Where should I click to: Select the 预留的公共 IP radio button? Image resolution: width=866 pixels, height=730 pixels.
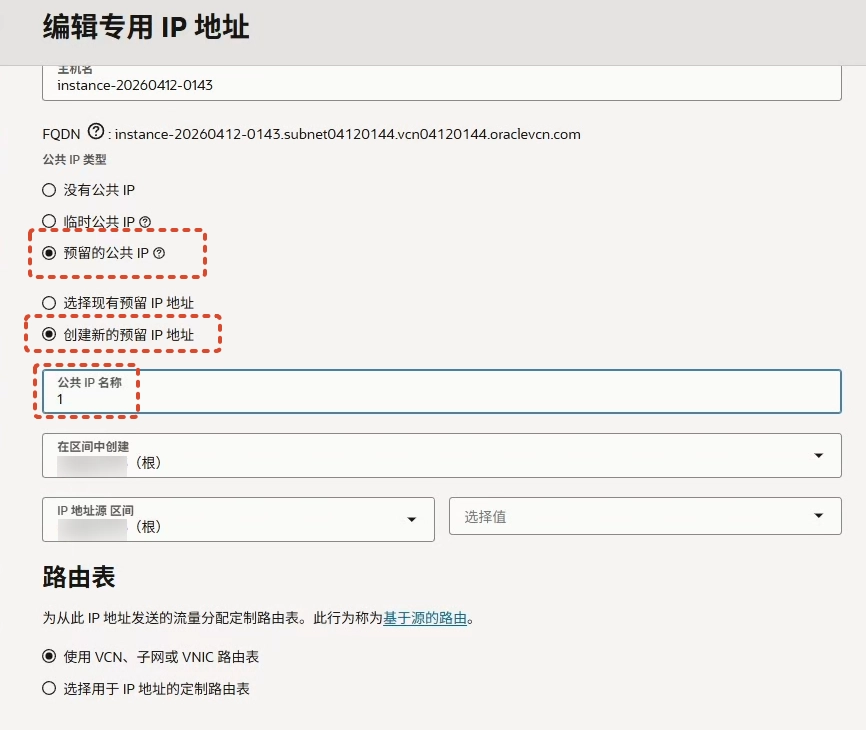click(49, 254)
